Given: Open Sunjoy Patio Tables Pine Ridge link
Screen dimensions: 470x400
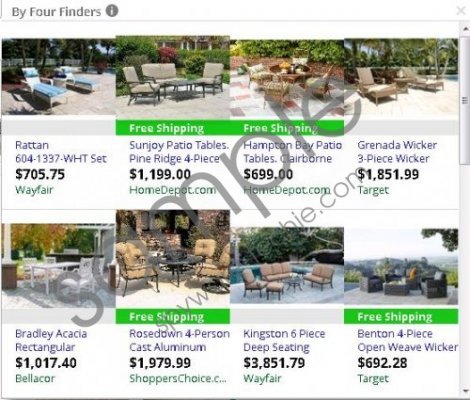Looking at the screenshot, I should pyautogui.click(x=179, y=152).
